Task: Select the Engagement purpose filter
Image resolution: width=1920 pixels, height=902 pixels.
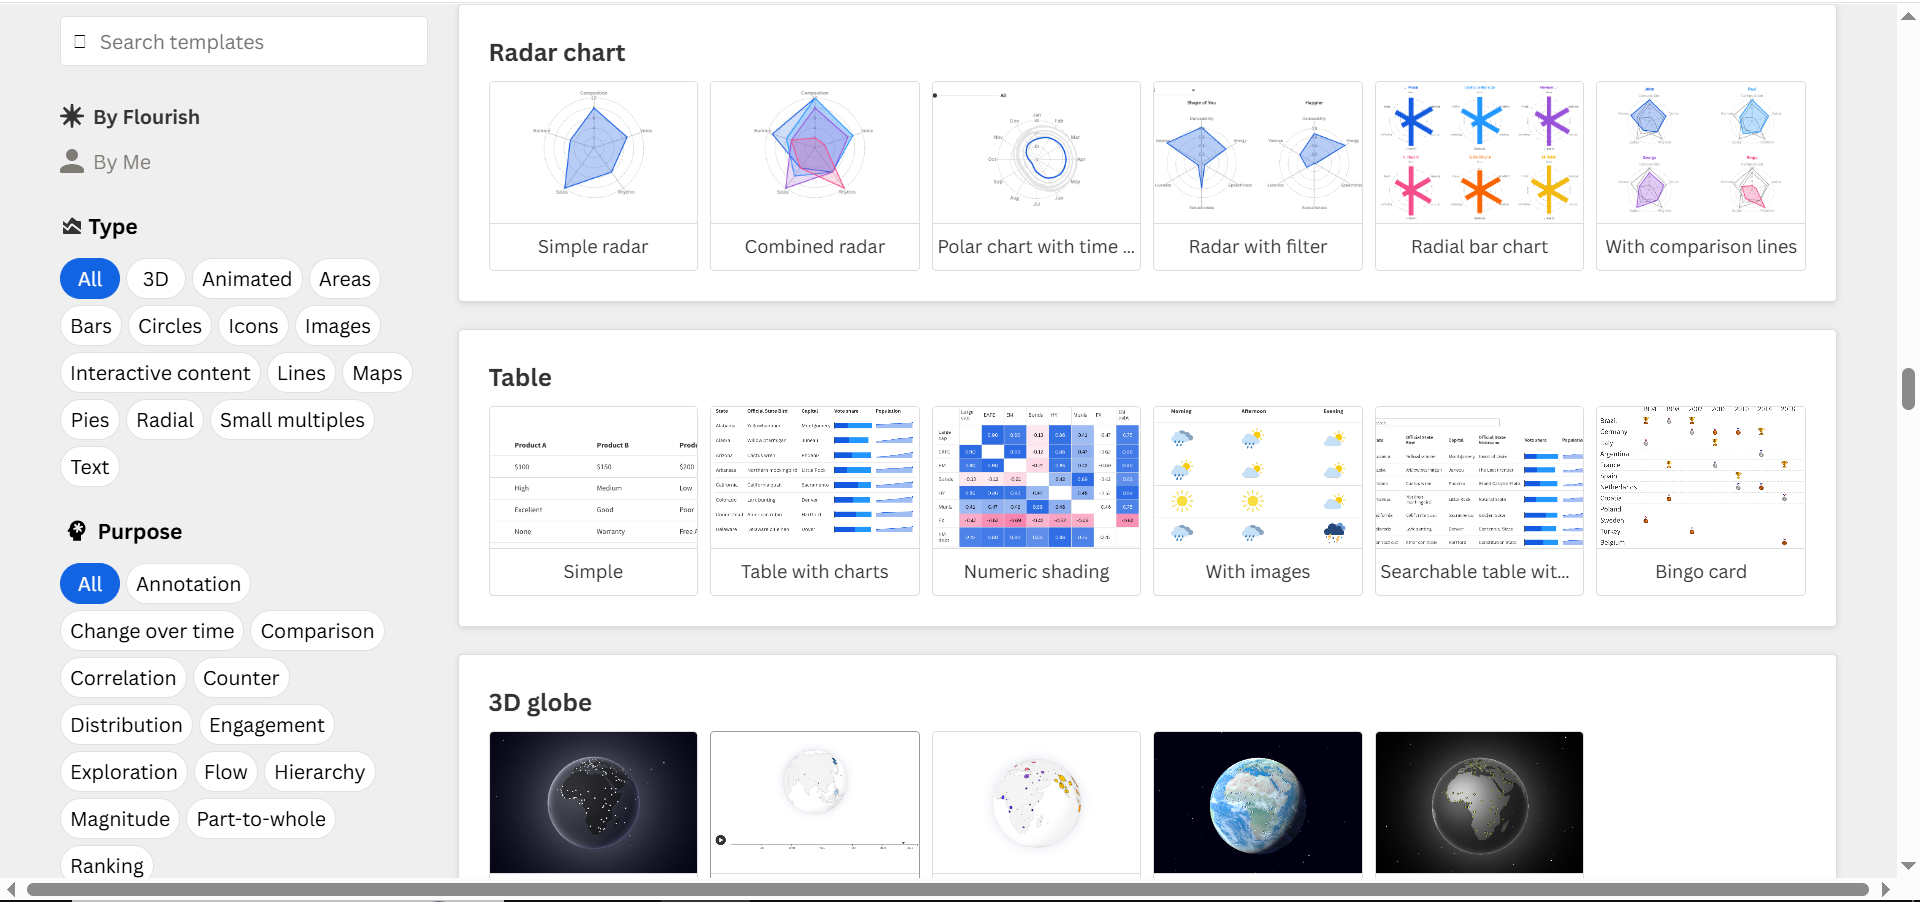Action: coord(267,725)
